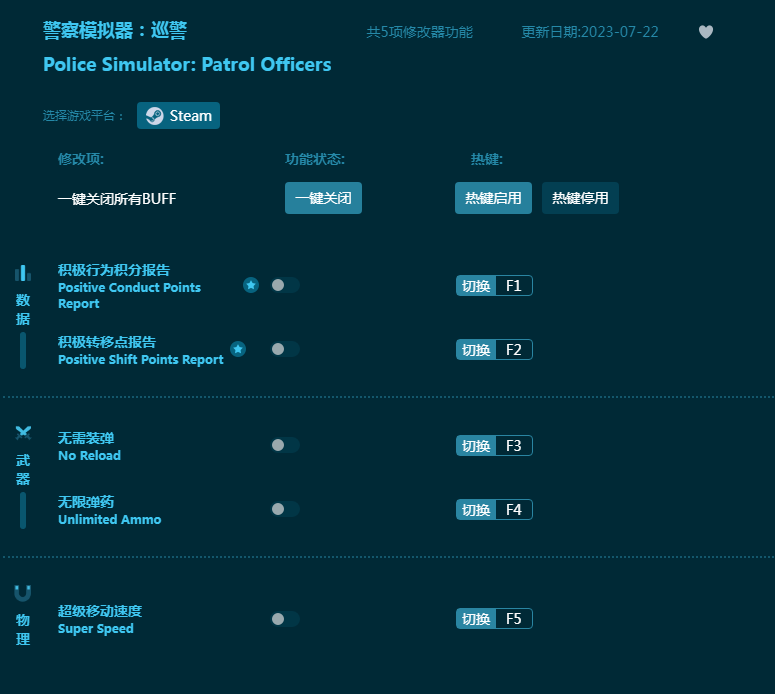Select the Steam platform button
This screenshot has width=775, height=694.
[178, 116]
